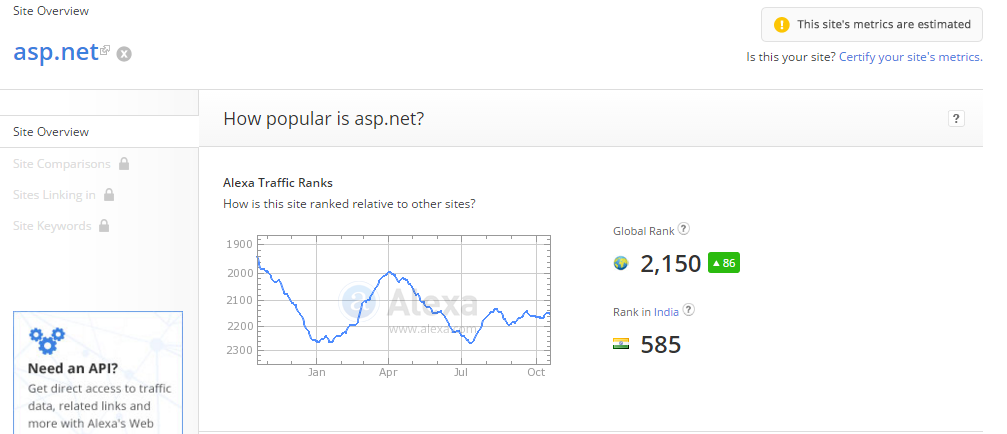Click the Rank in India help icon
The height and width of the screenshot is (434, 1007).
click(688, 309)
